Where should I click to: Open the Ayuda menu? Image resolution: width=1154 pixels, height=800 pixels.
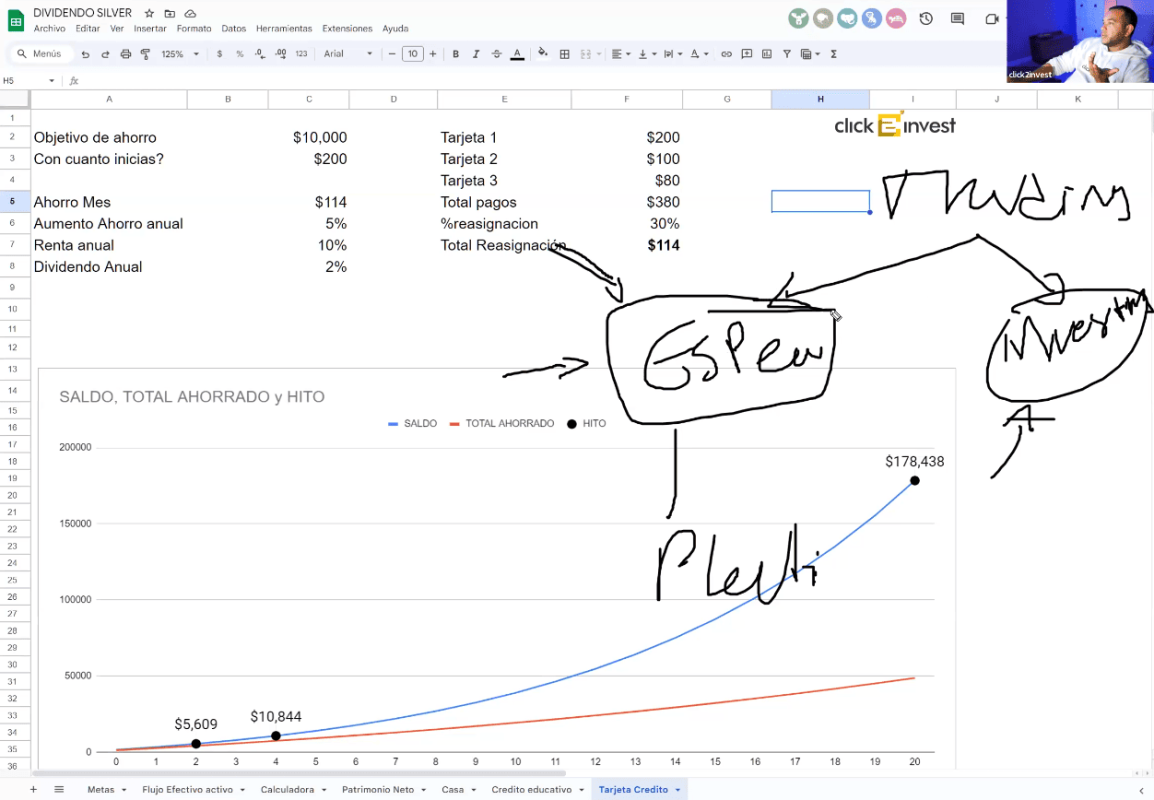[395, 29]
